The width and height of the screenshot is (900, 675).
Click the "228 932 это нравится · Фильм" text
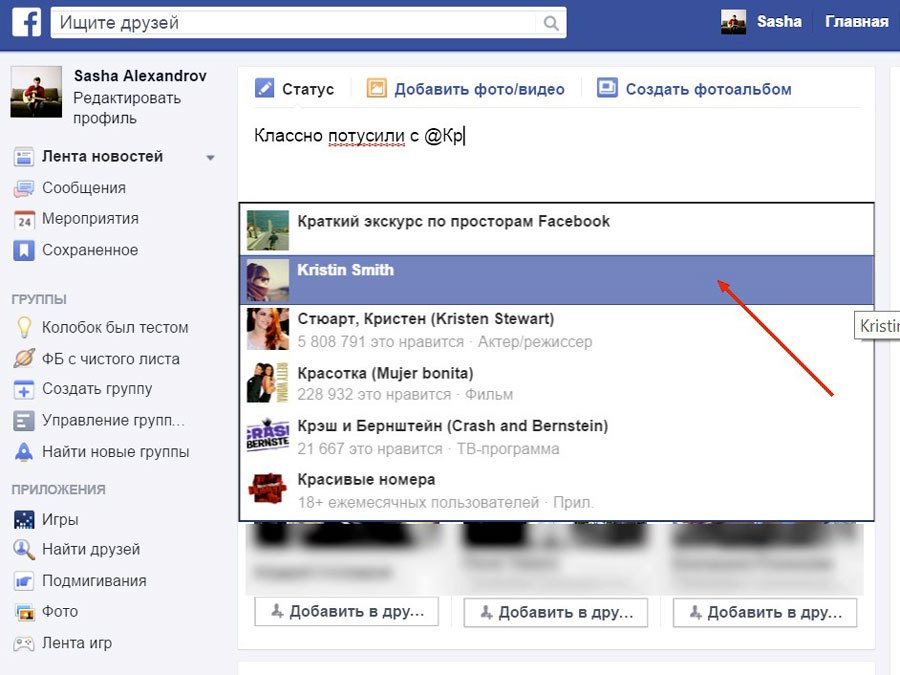[405, 395]
